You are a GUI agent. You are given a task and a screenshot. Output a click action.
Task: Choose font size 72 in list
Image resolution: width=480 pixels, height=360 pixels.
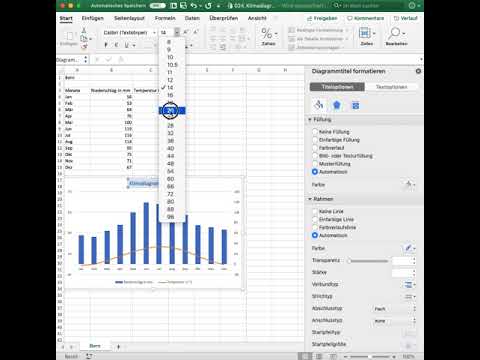[x=171, y=194]
